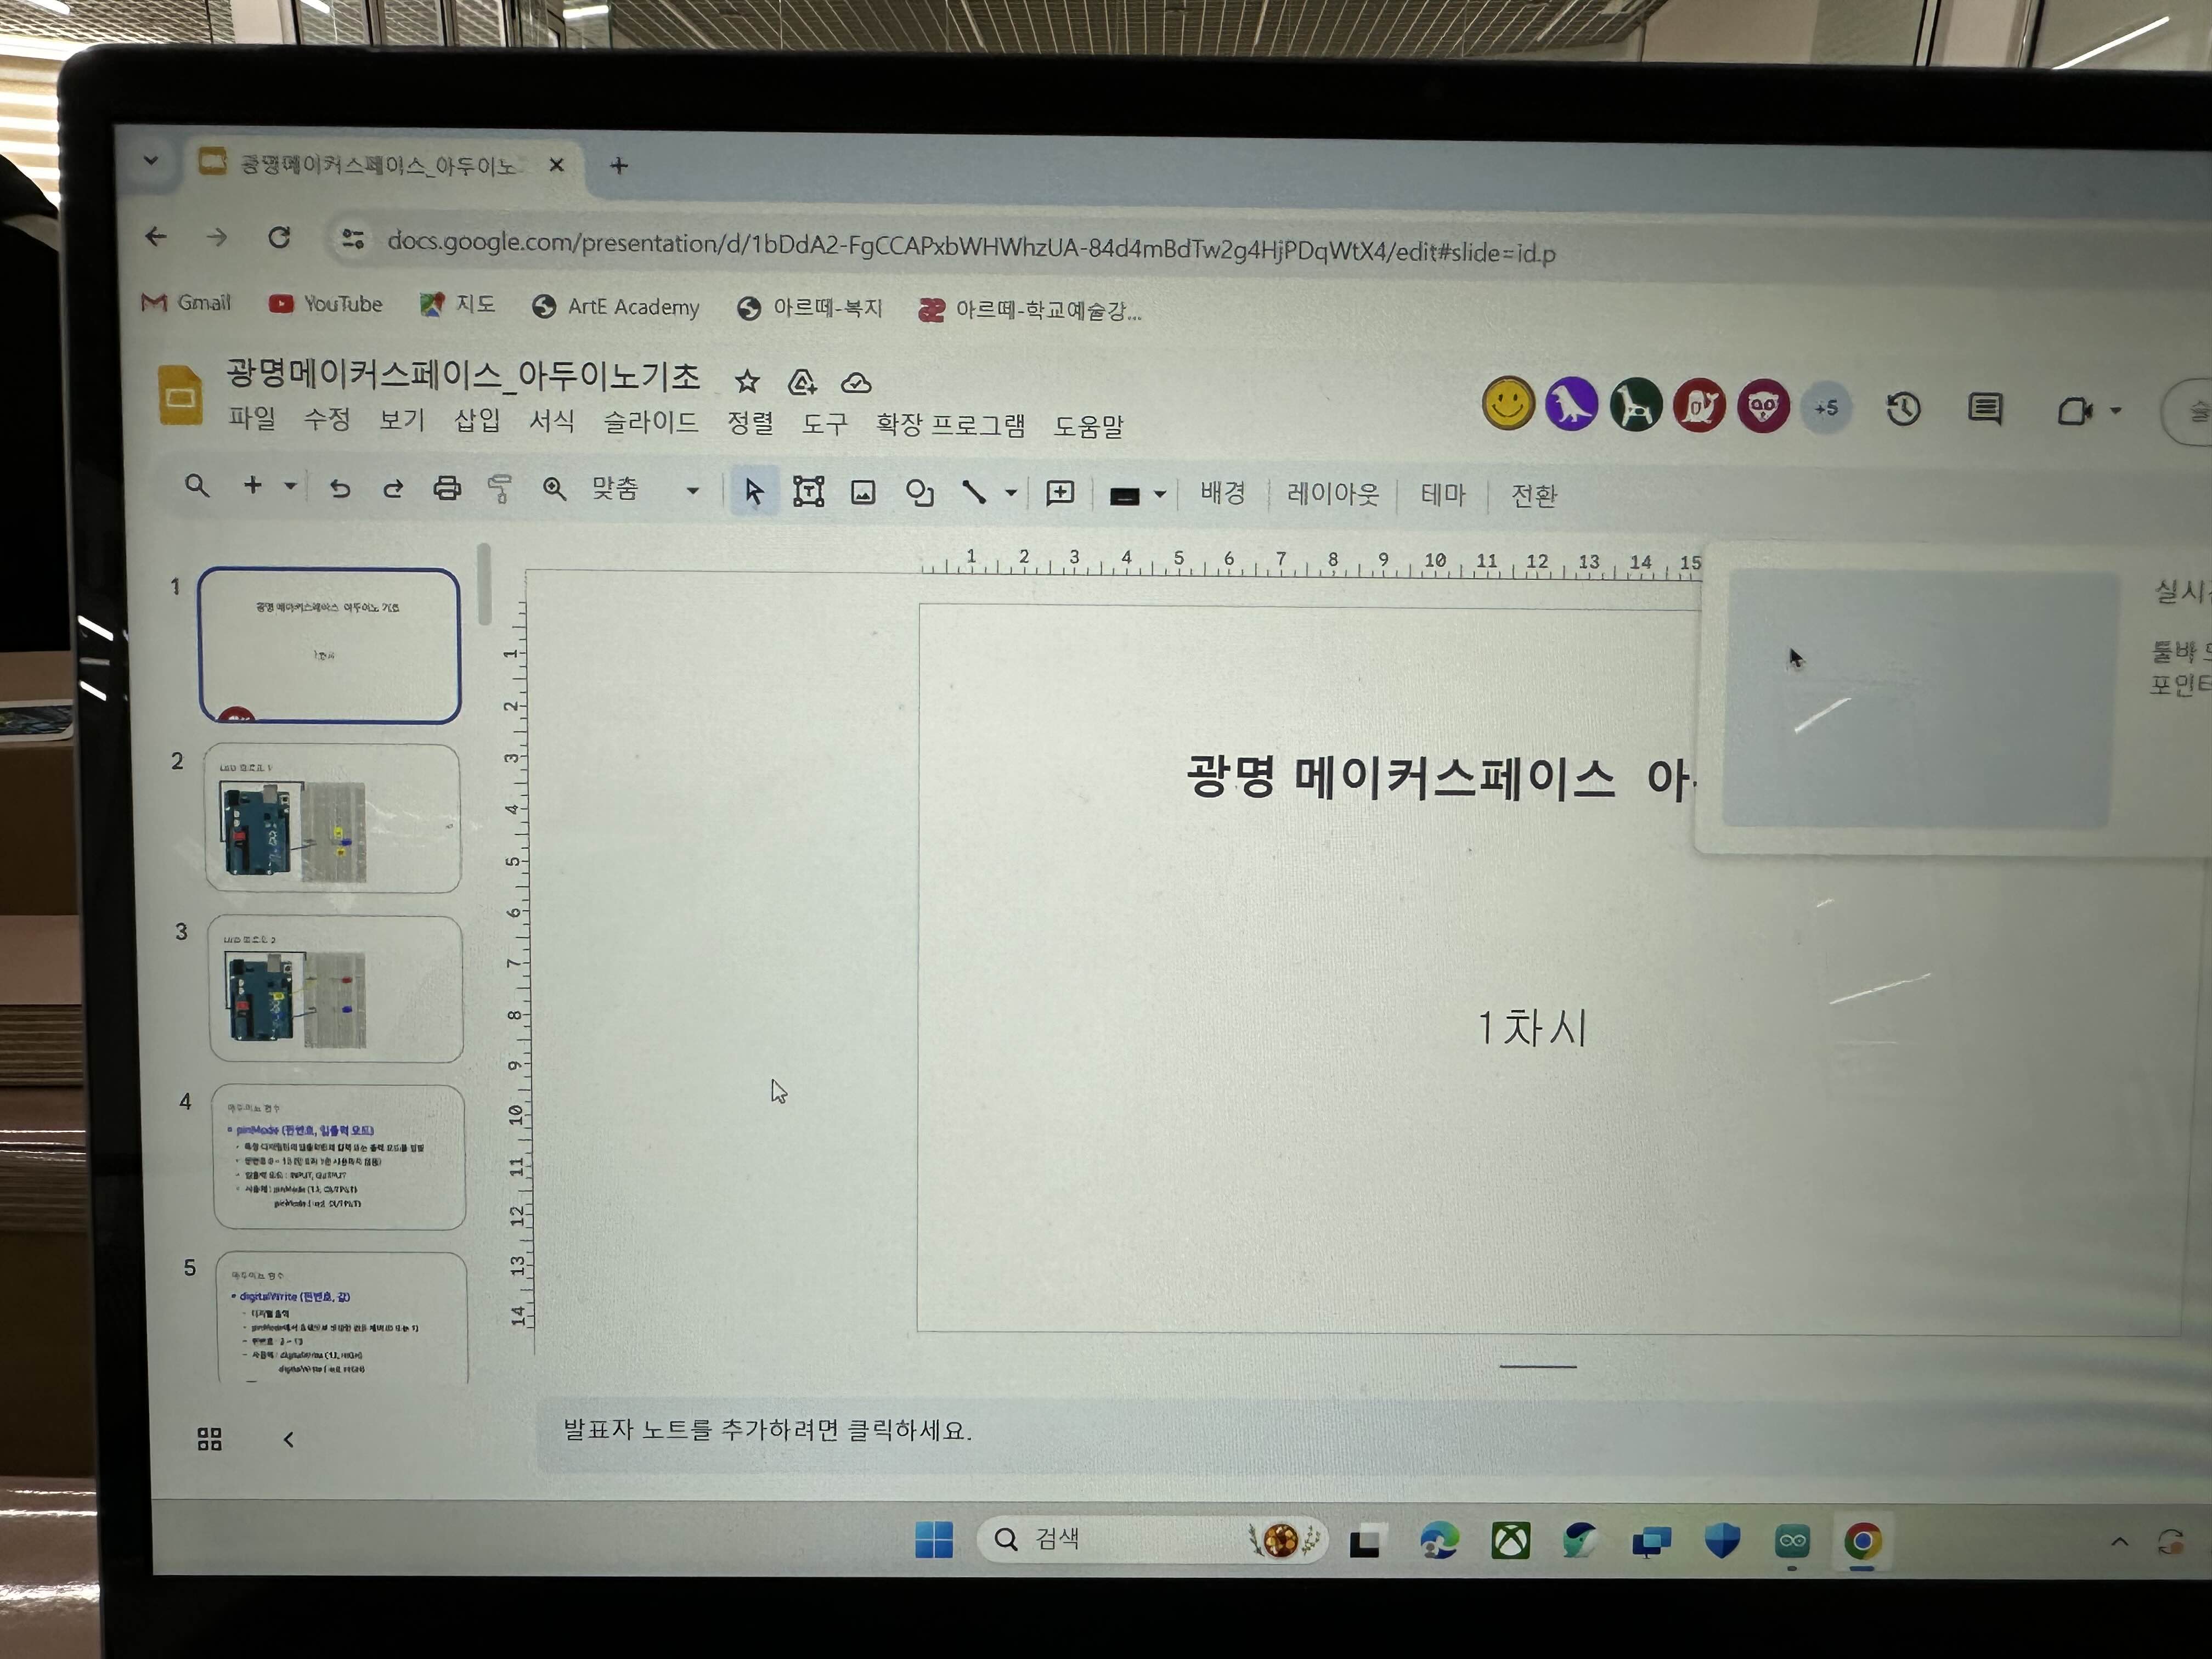2212x1659 pixels.
Task: Insert an image from toolbar
Action: point(863,492)
